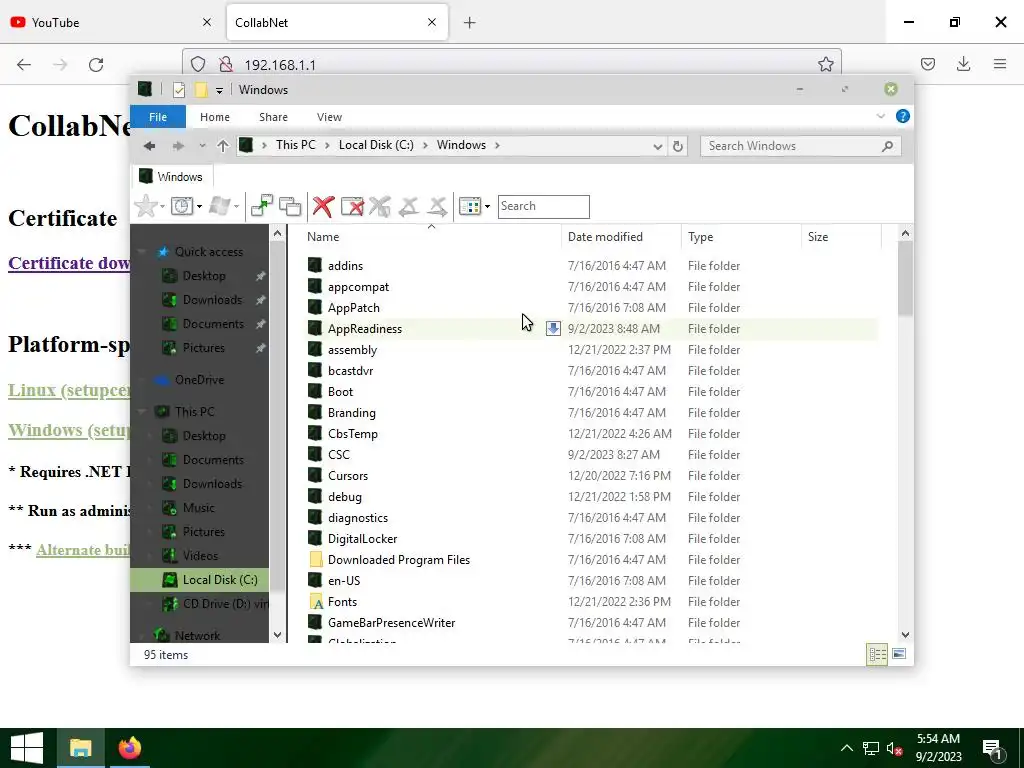Screen dimensions: 1024x768
Task: Open the recently closed clock icon
Action: [182, 206]
